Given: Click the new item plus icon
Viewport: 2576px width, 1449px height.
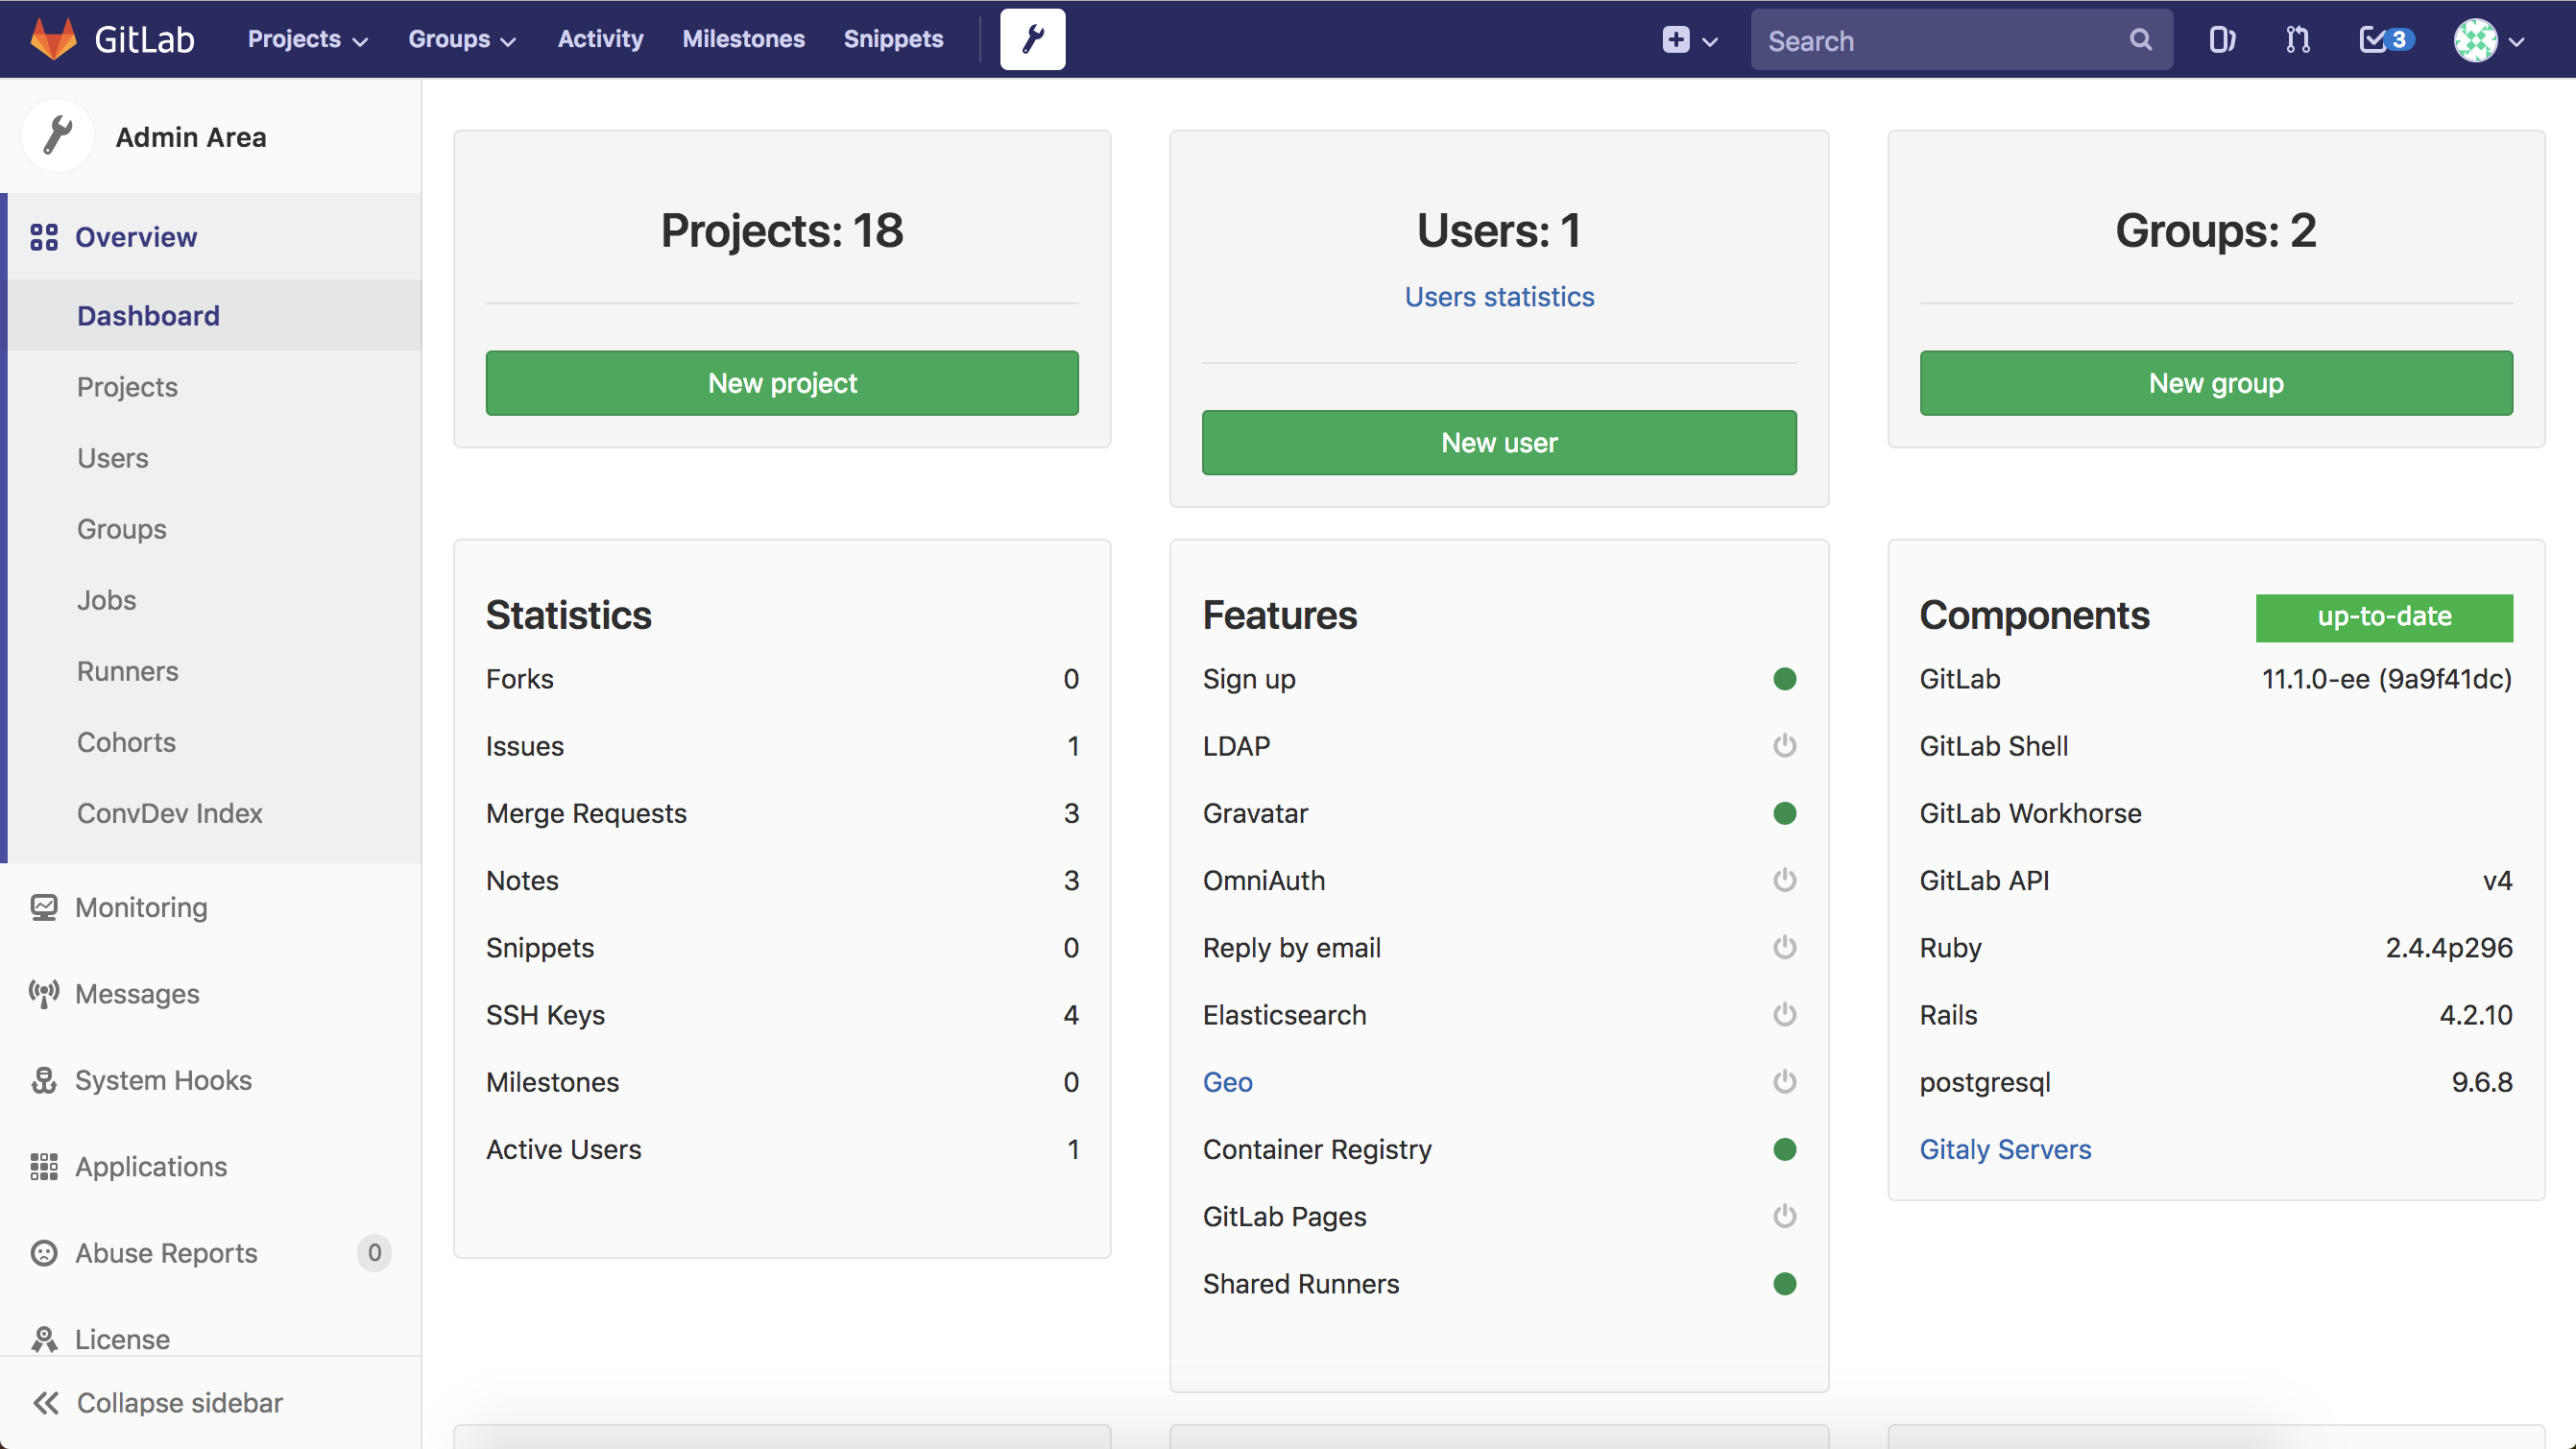Looking at the screenshot, I should (x=1676, y=39).
